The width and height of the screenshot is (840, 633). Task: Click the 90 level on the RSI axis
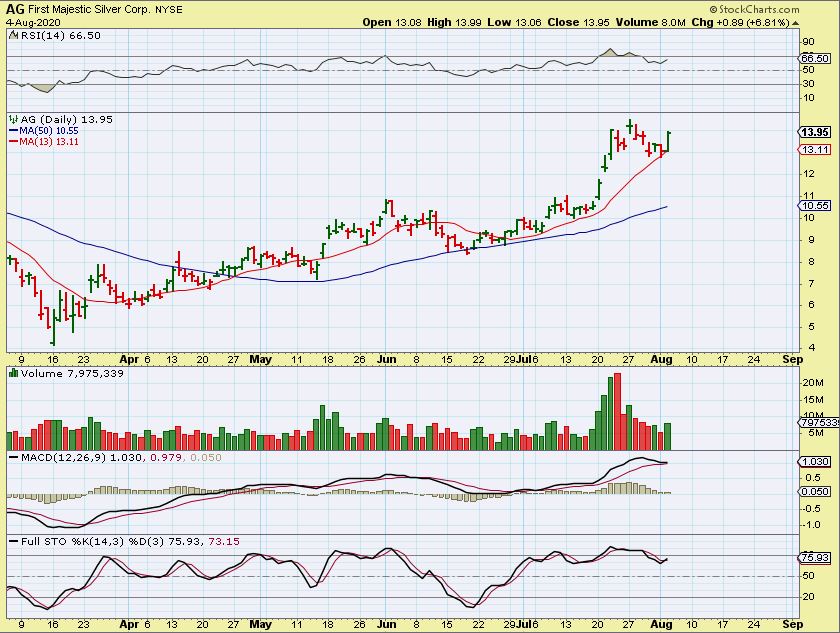point(808,42)
